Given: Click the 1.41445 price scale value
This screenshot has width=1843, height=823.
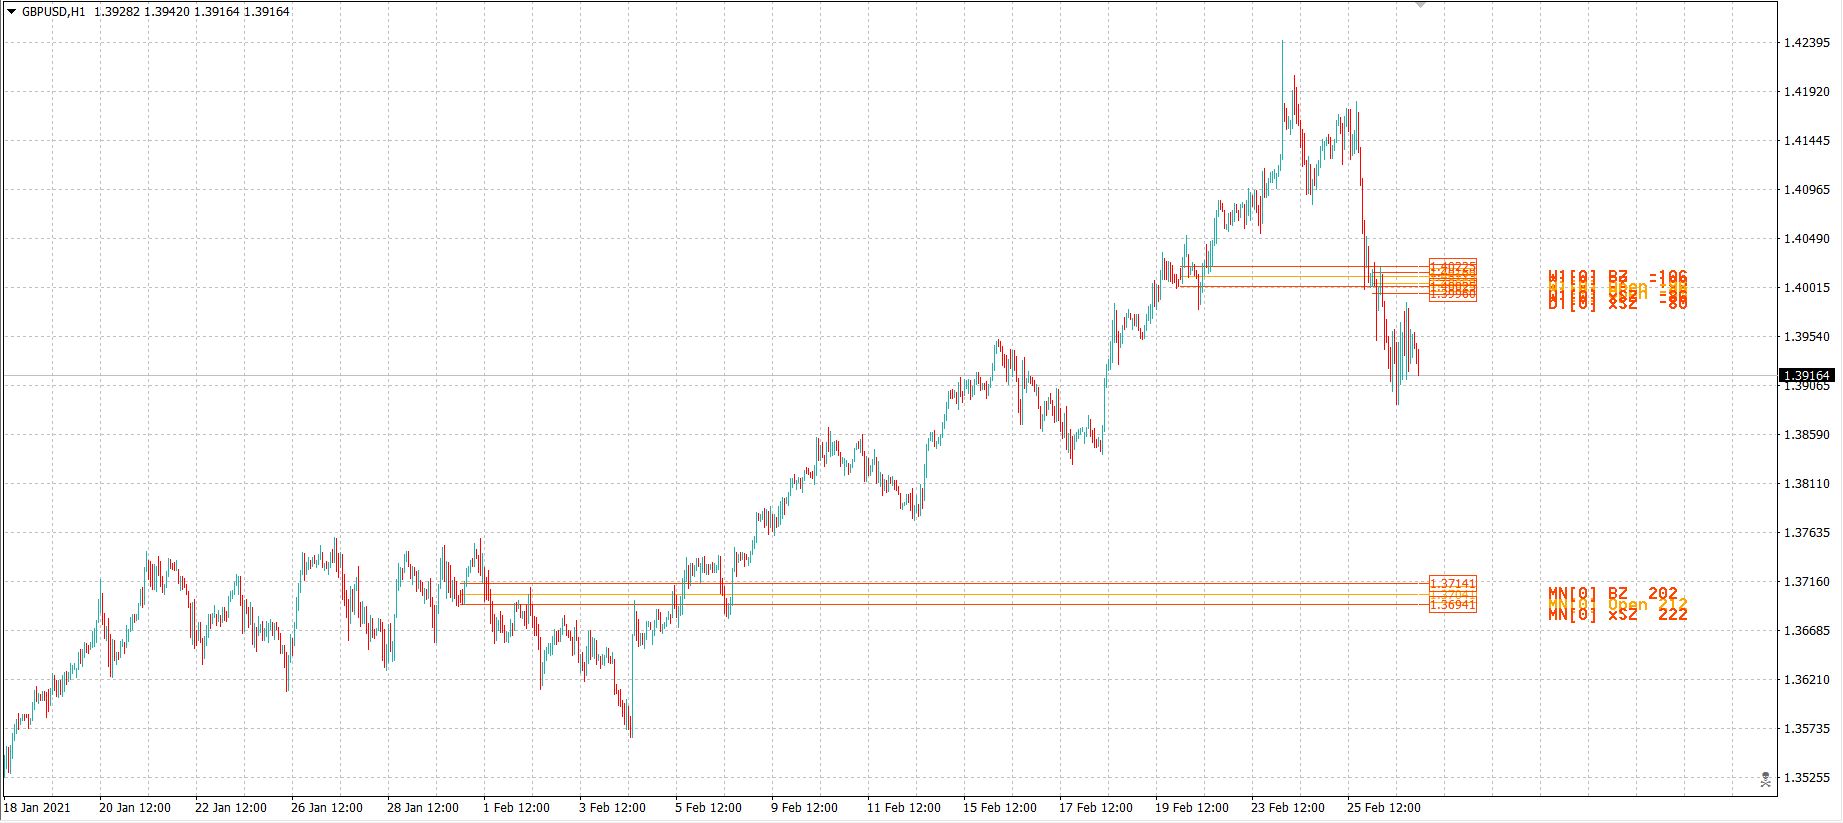Looking at the screenshot, I should tap(1807, 141).
